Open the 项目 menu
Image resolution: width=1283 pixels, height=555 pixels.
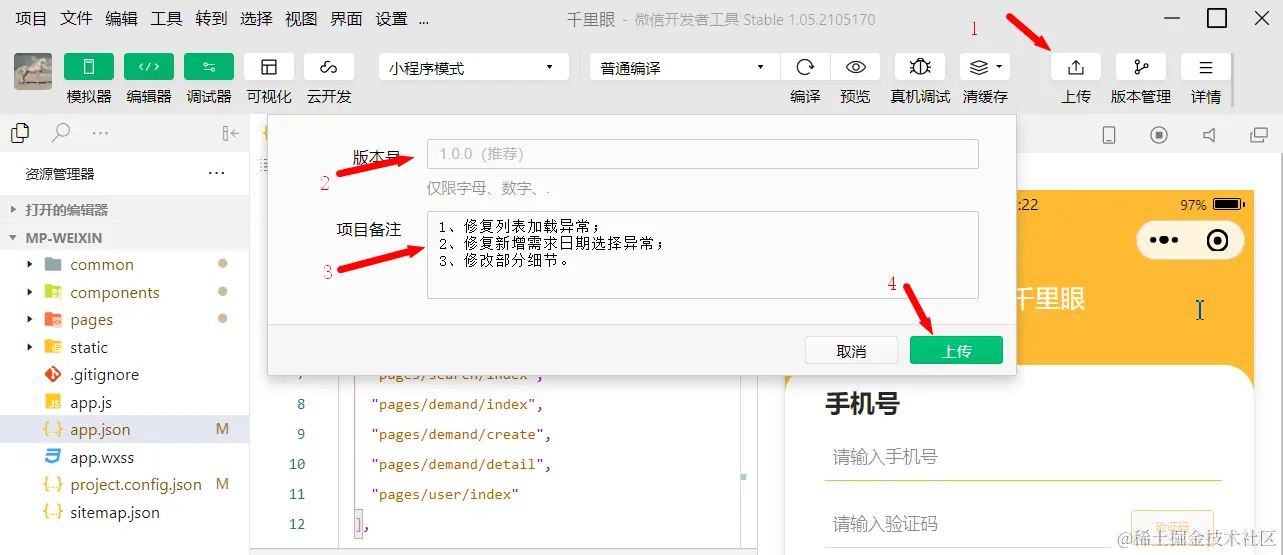coord(31,19)
